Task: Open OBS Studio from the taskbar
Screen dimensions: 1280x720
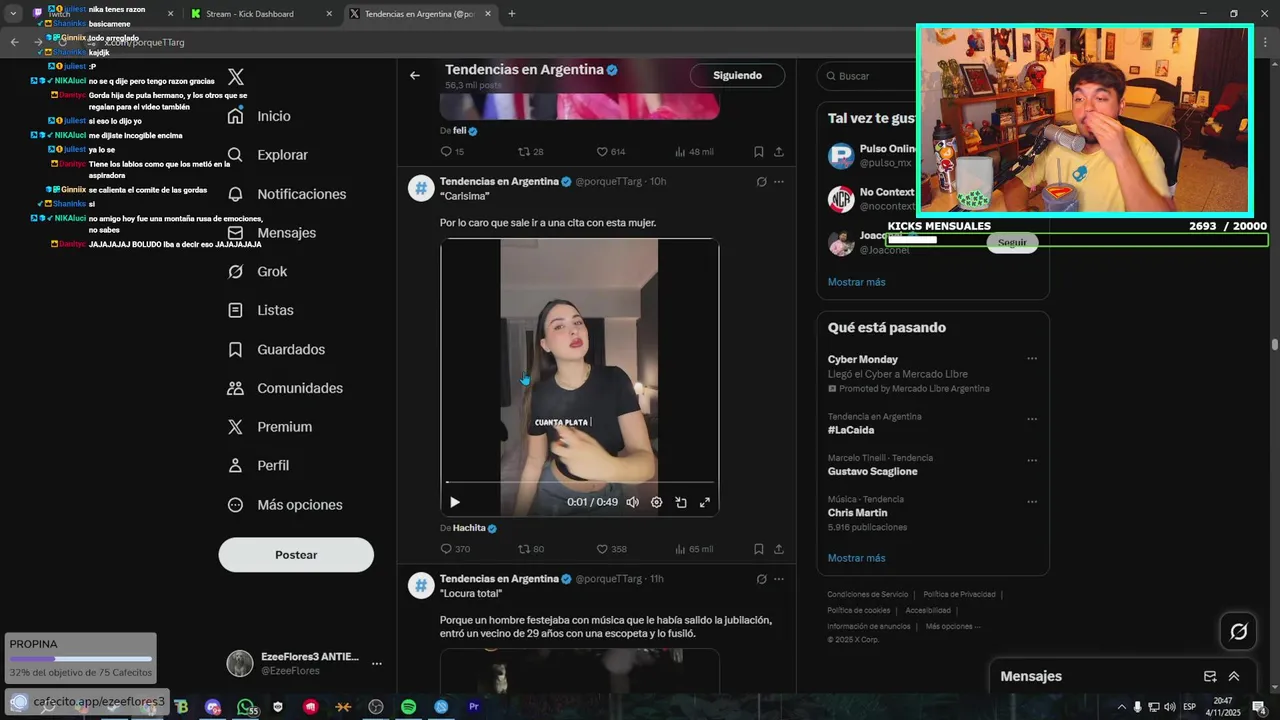Action: 376,707
